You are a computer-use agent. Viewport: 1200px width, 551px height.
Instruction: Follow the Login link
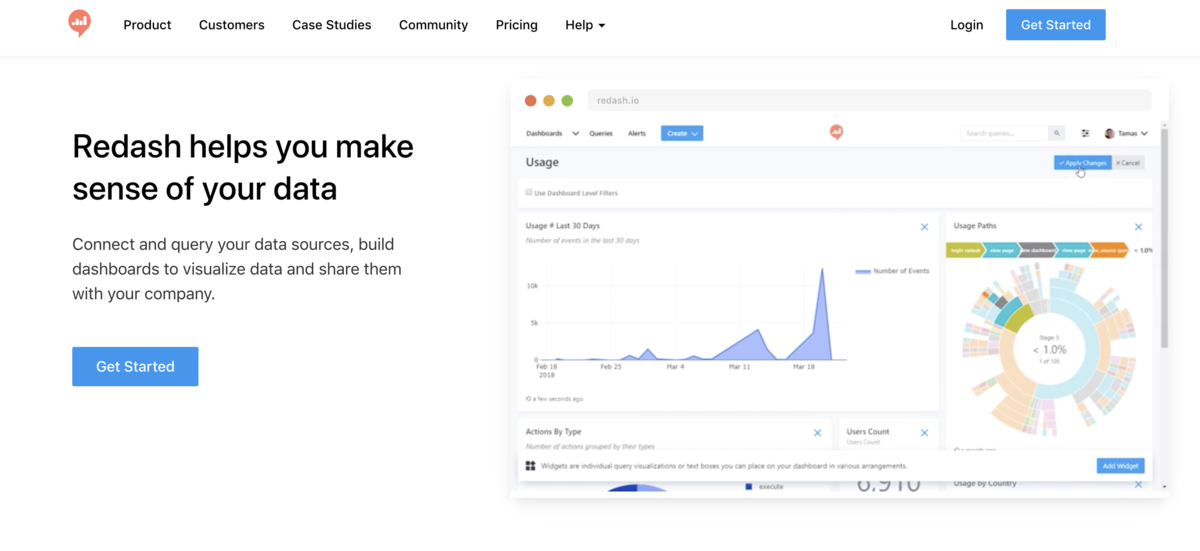click(x=966, y=25)
